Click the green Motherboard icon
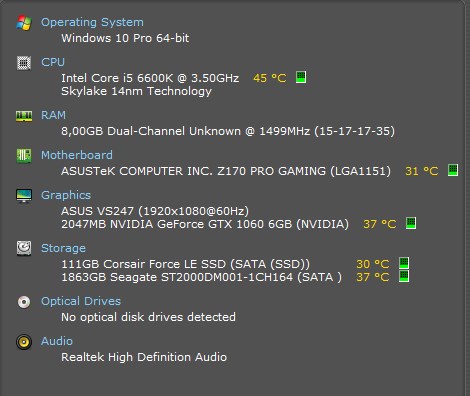The width and height of the screenshot is (470, 396). (24, 155)
